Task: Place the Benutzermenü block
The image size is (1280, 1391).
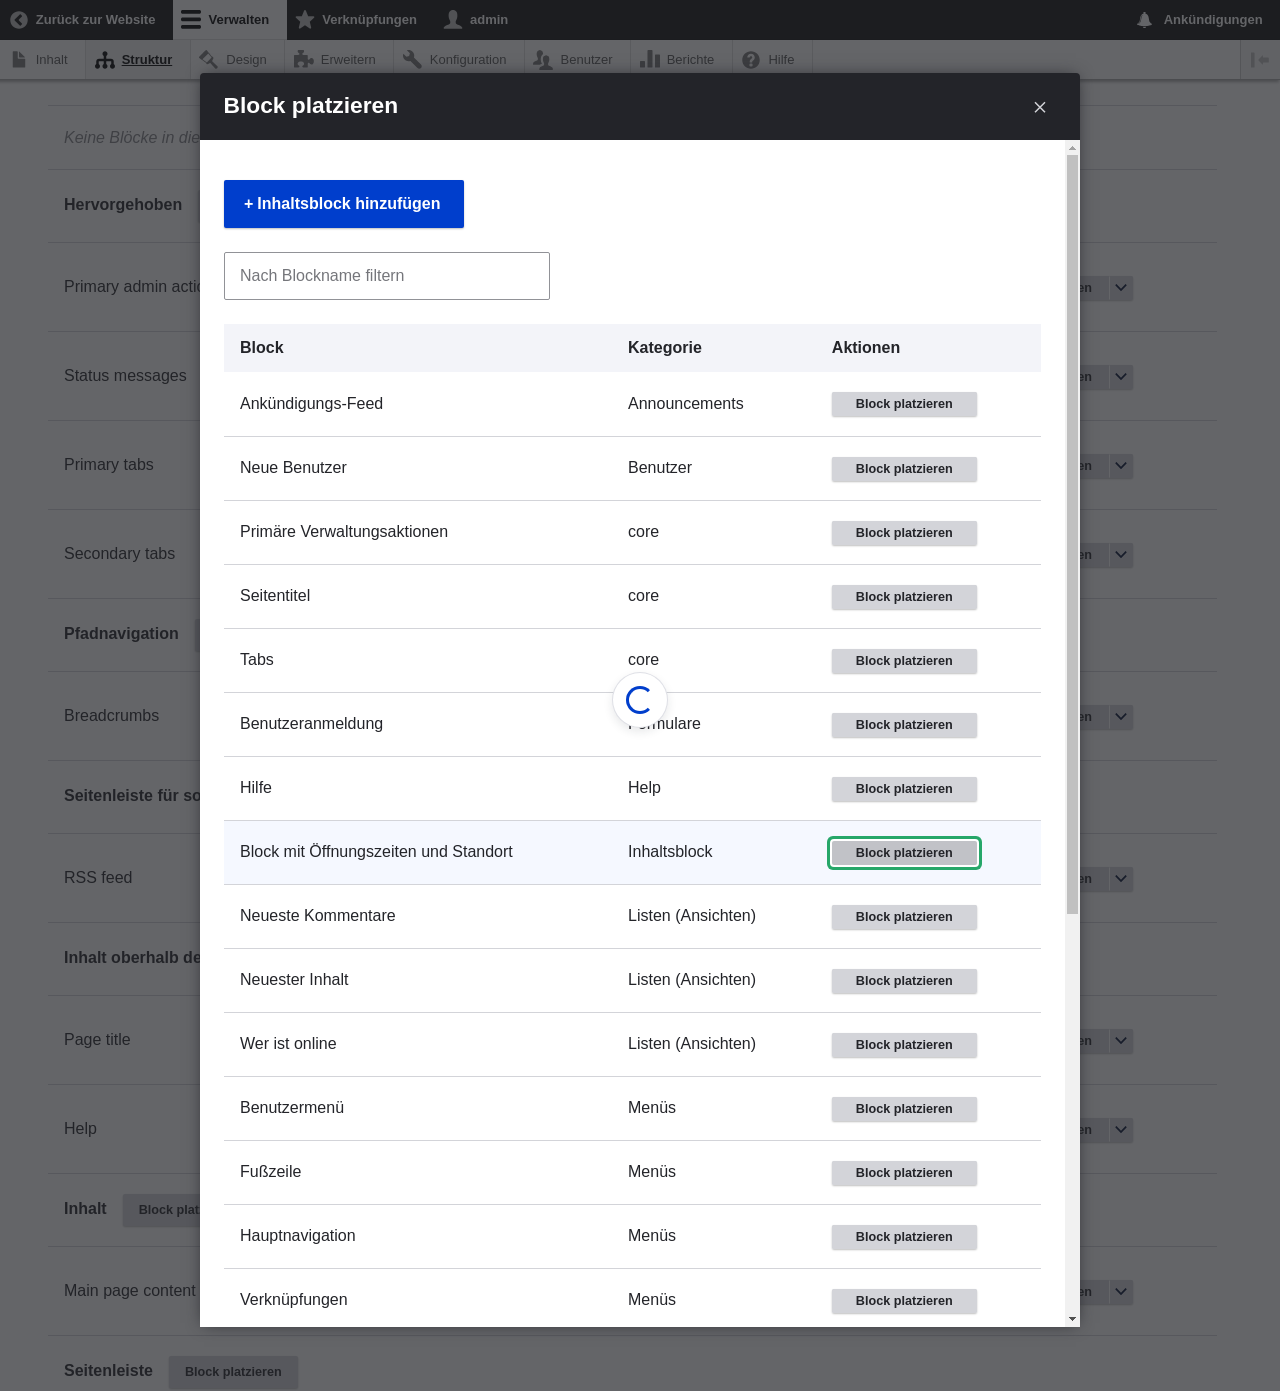Action: click(904, 1109)
